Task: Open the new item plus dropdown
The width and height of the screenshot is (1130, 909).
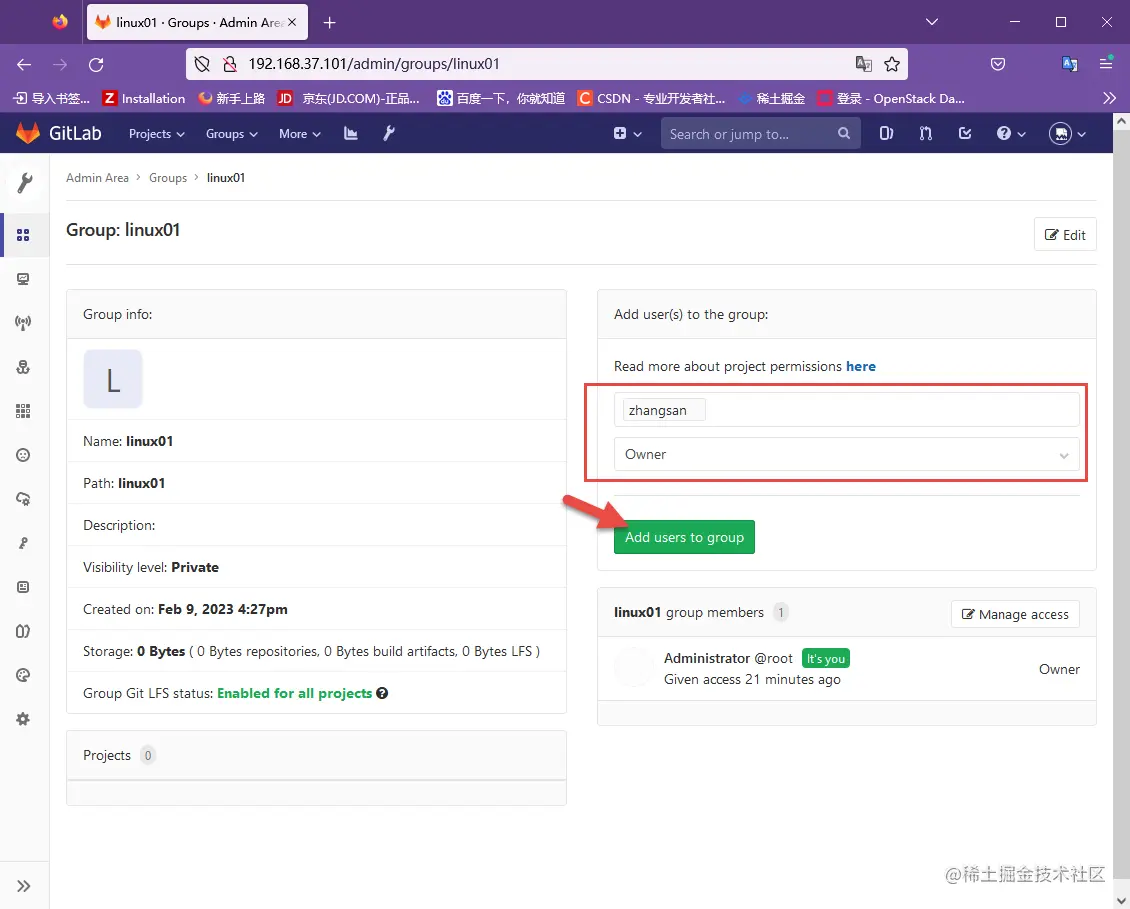Action: pyautogui.click(x=627, y=133)
